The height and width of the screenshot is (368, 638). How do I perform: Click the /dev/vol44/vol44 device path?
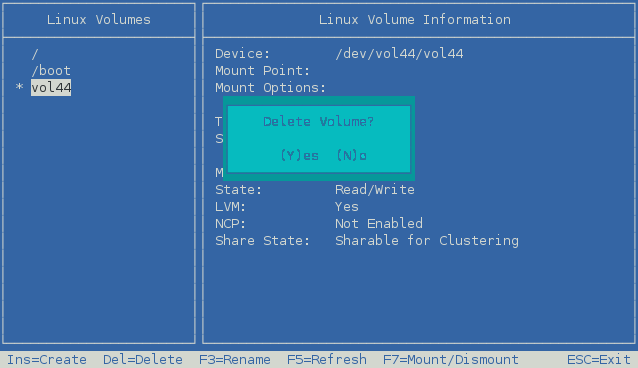coord(399,54)
